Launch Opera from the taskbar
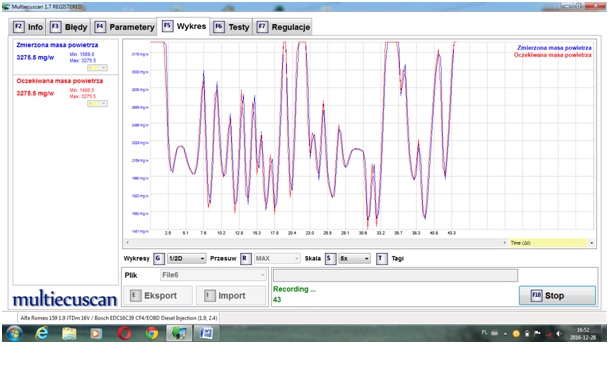The image size is (609, 380). [124, 333]
